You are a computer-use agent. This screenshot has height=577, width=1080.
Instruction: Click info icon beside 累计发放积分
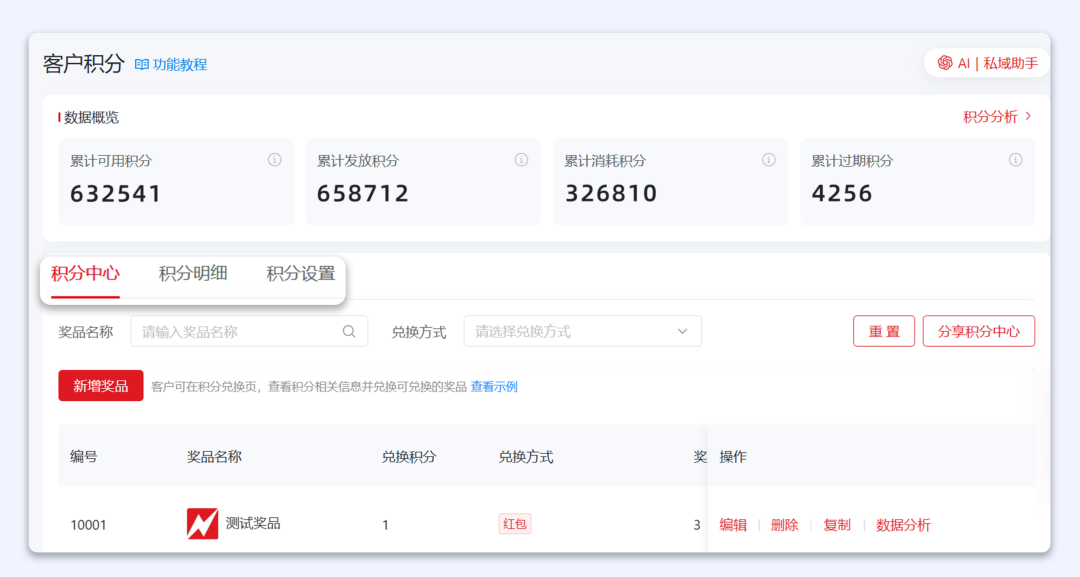[521, 160]
